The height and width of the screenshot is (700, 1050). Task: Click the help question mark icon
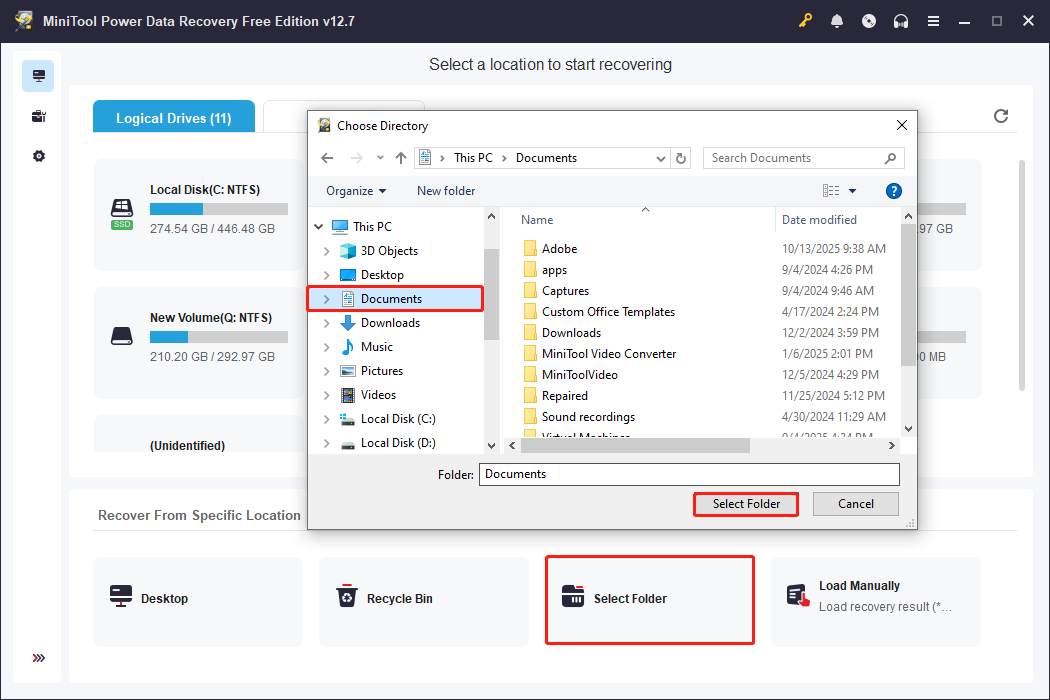(894, 191)
